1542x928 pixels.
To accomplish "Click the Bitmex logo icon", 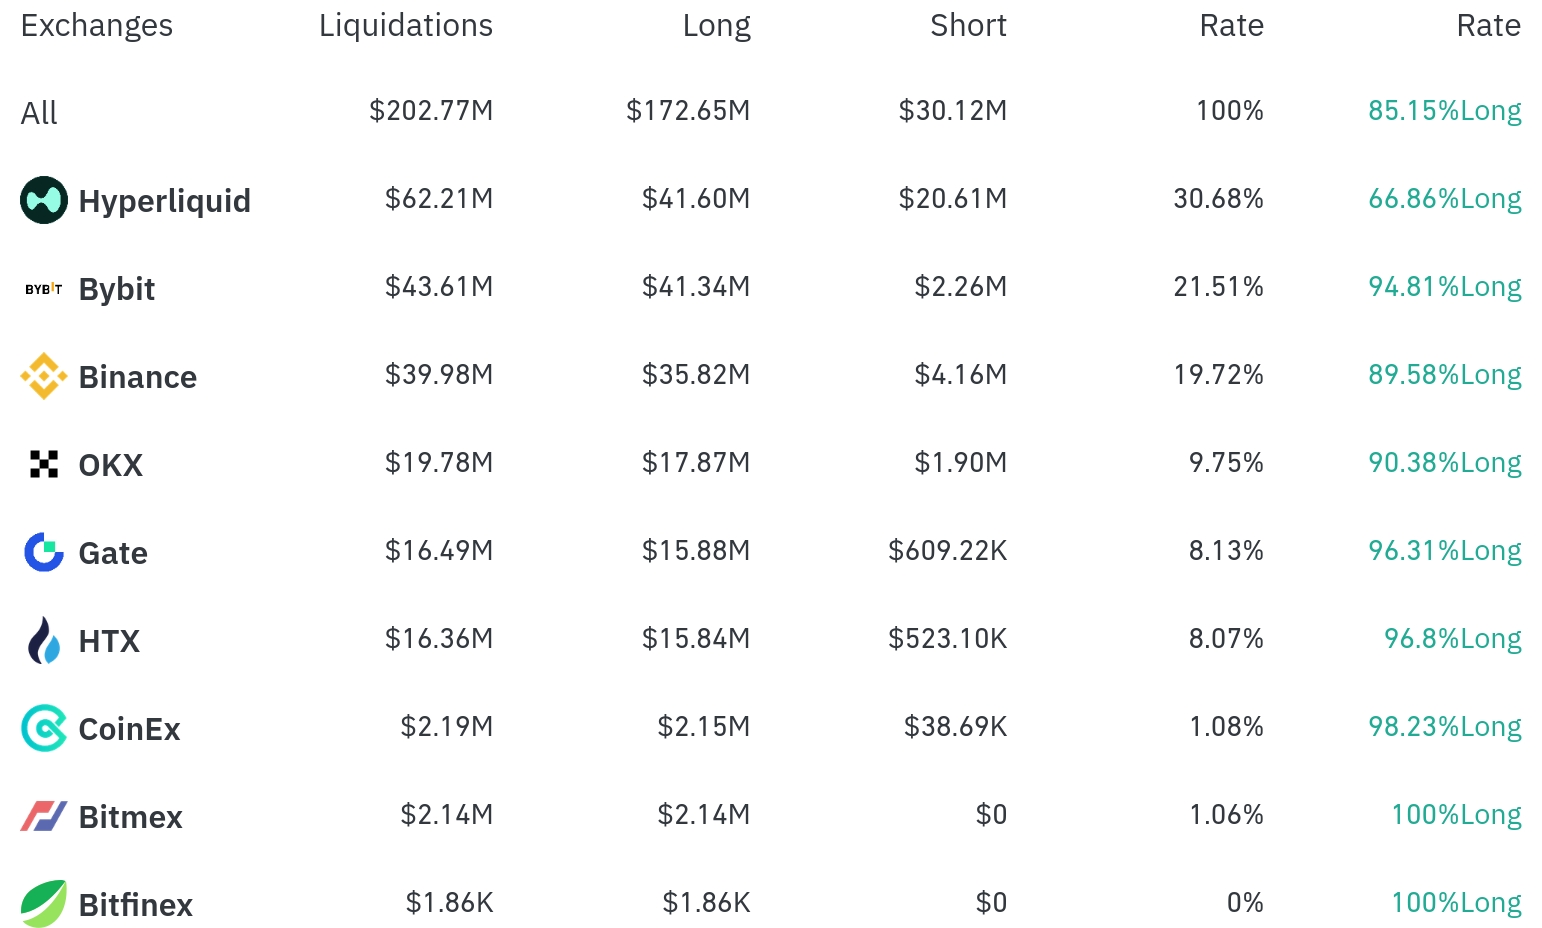I will [x=44, y=816].
